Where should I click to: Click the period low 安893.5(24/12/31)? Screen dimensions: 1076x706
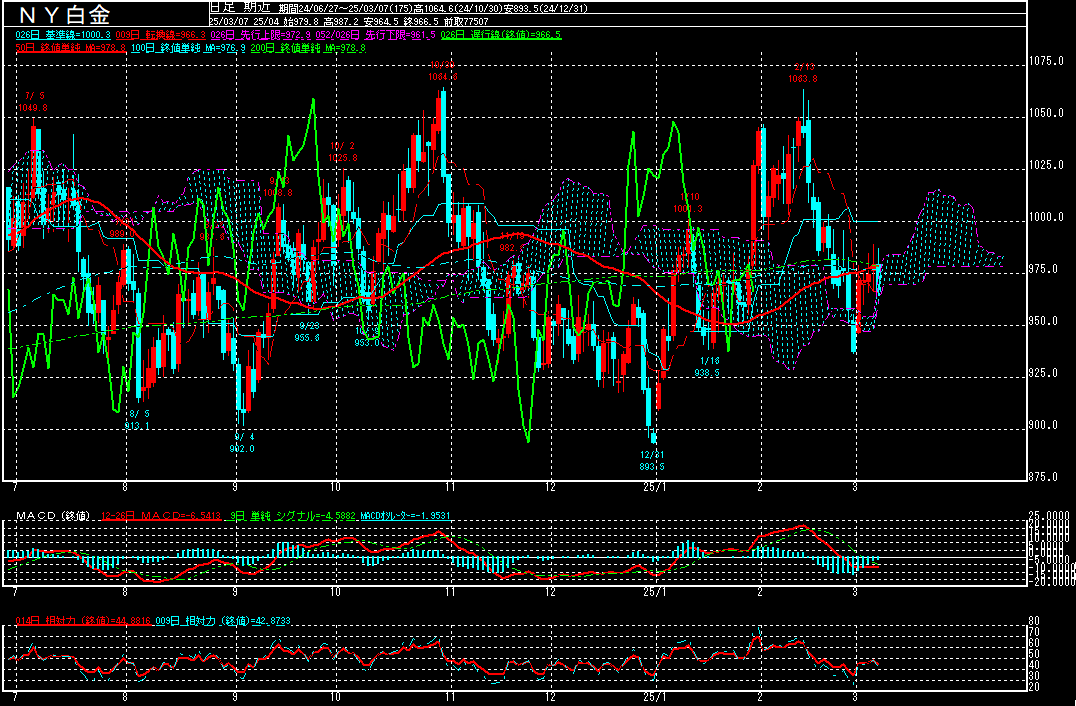click(x=546, y=9)
